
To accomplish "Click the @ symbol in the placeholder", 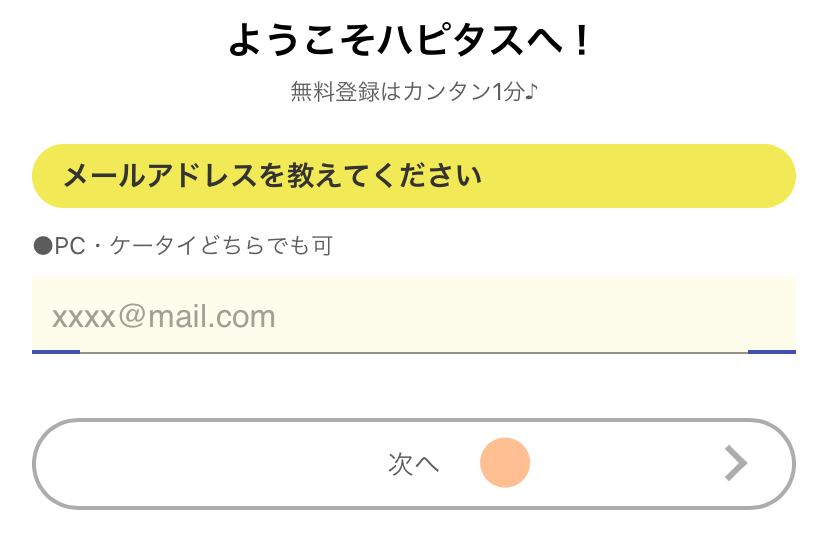I will point(133,318).
